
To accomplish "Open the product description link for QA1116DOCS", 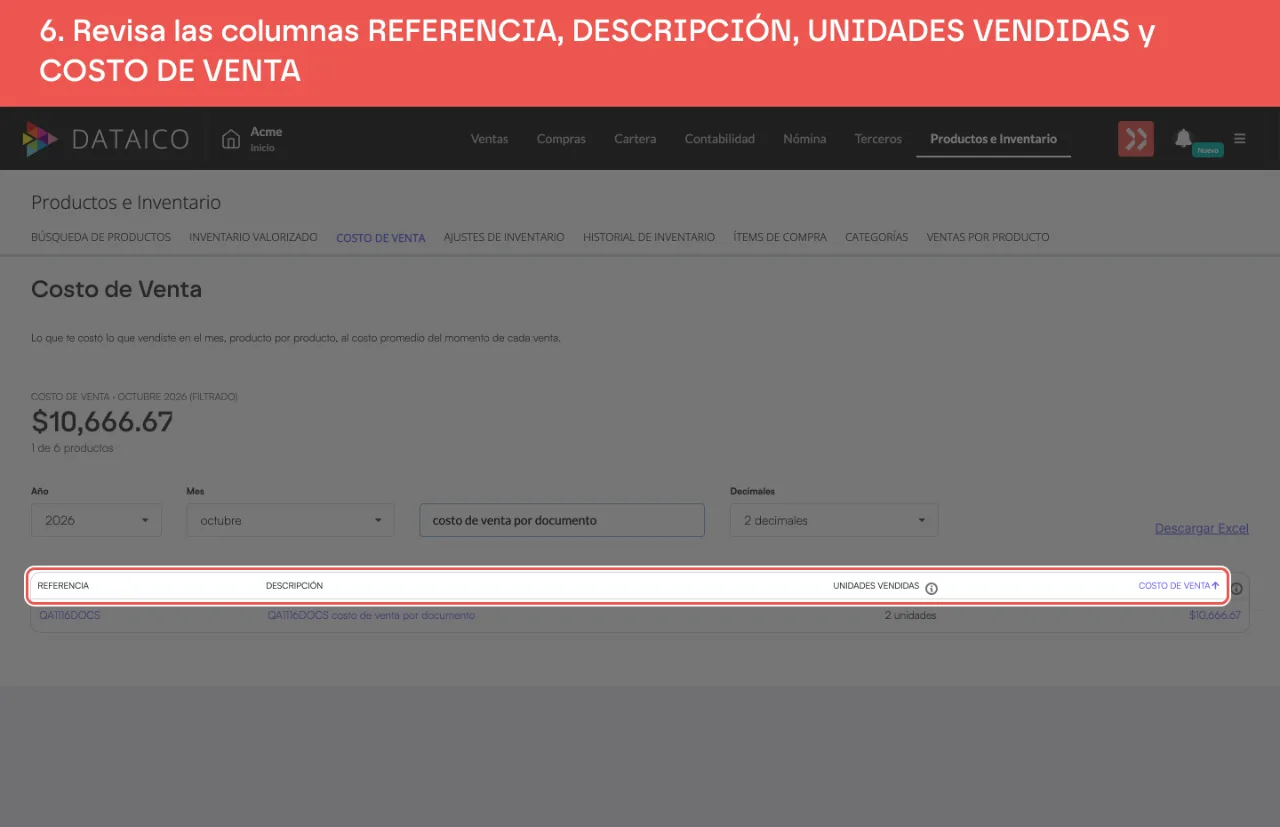I will point(371,615).
